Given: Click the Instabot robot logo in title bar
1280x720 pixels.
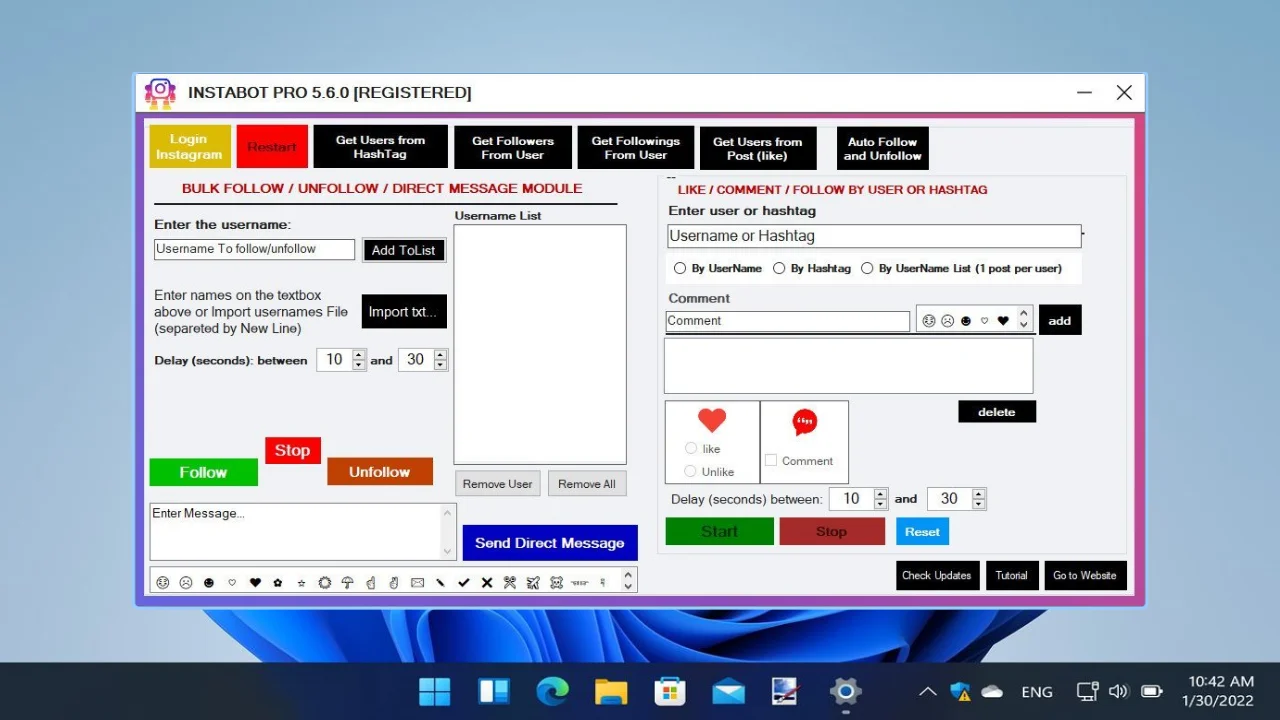Looking at the screenshot, I should 160,93.
